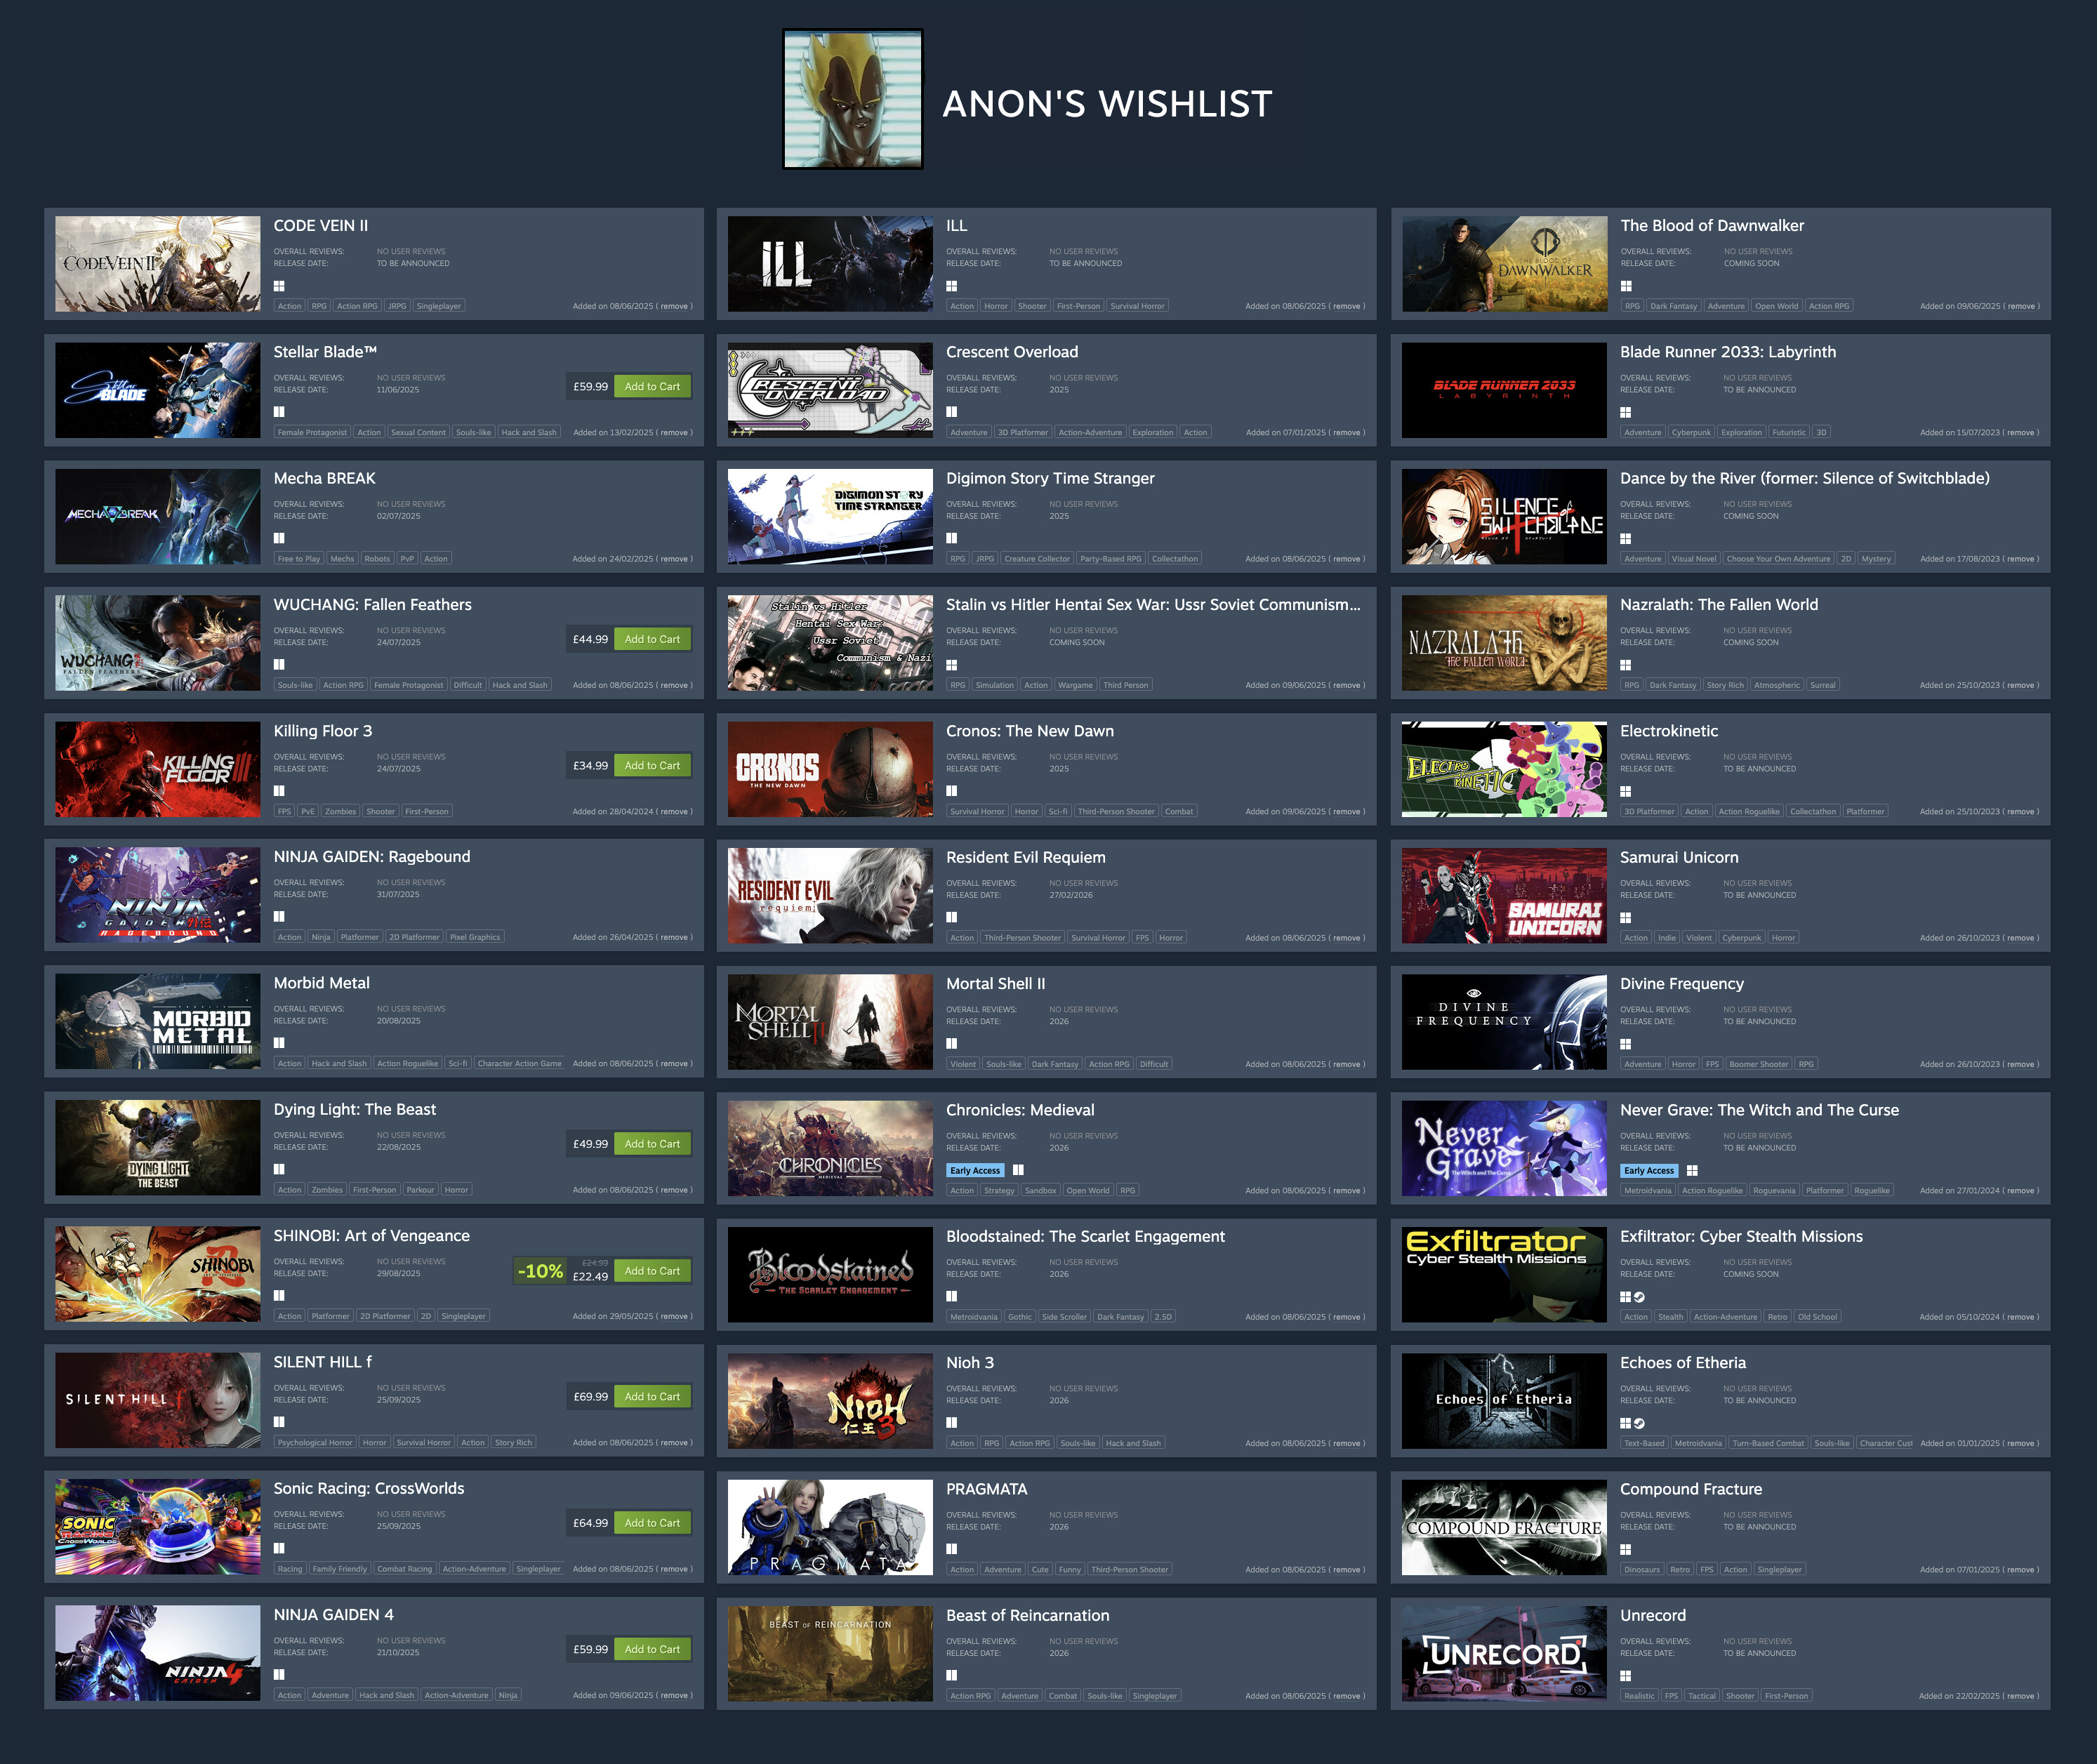Add Dying Light: The Beast to cart

(652, 1144)
